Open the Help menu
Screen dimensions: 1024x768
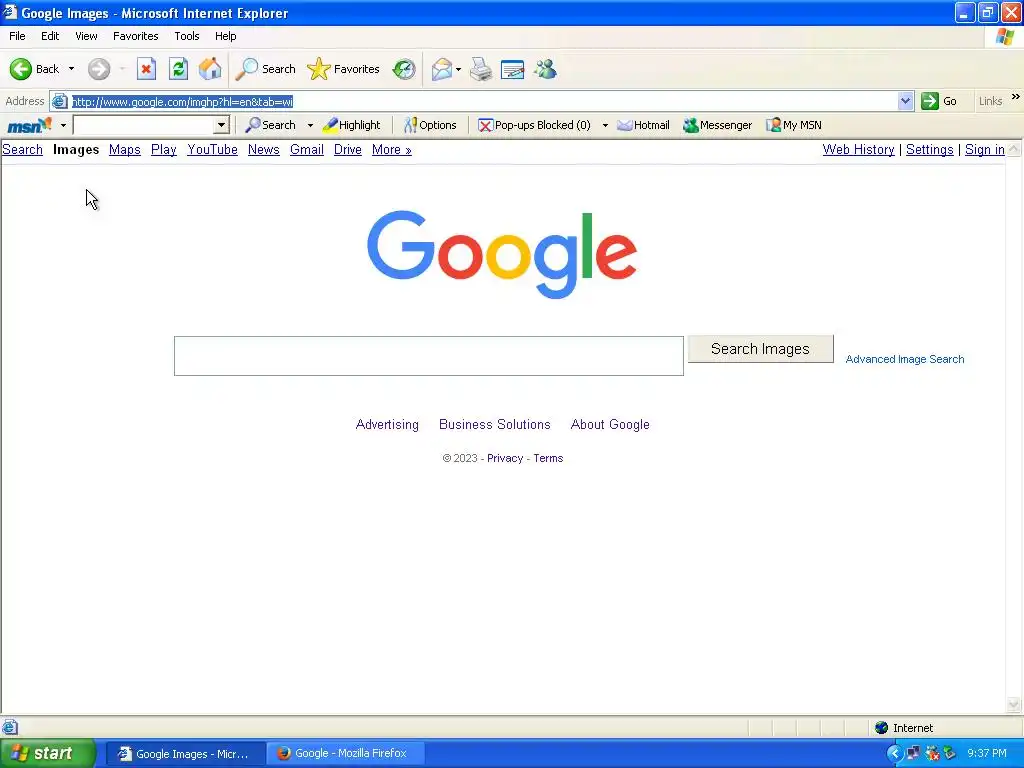pos(225,36)
